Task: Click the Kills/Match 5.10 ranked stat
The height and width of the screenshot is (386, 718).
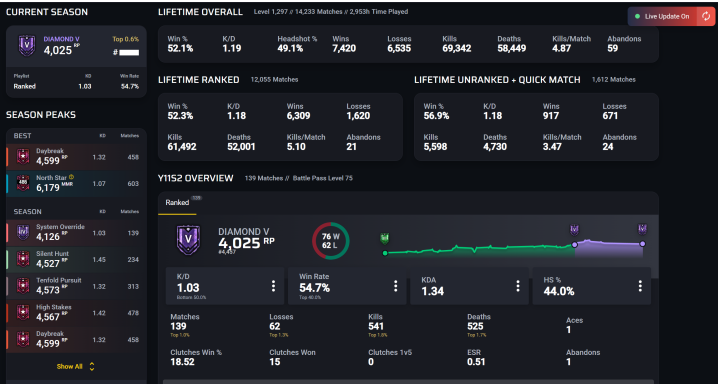Action: (306, 142)
